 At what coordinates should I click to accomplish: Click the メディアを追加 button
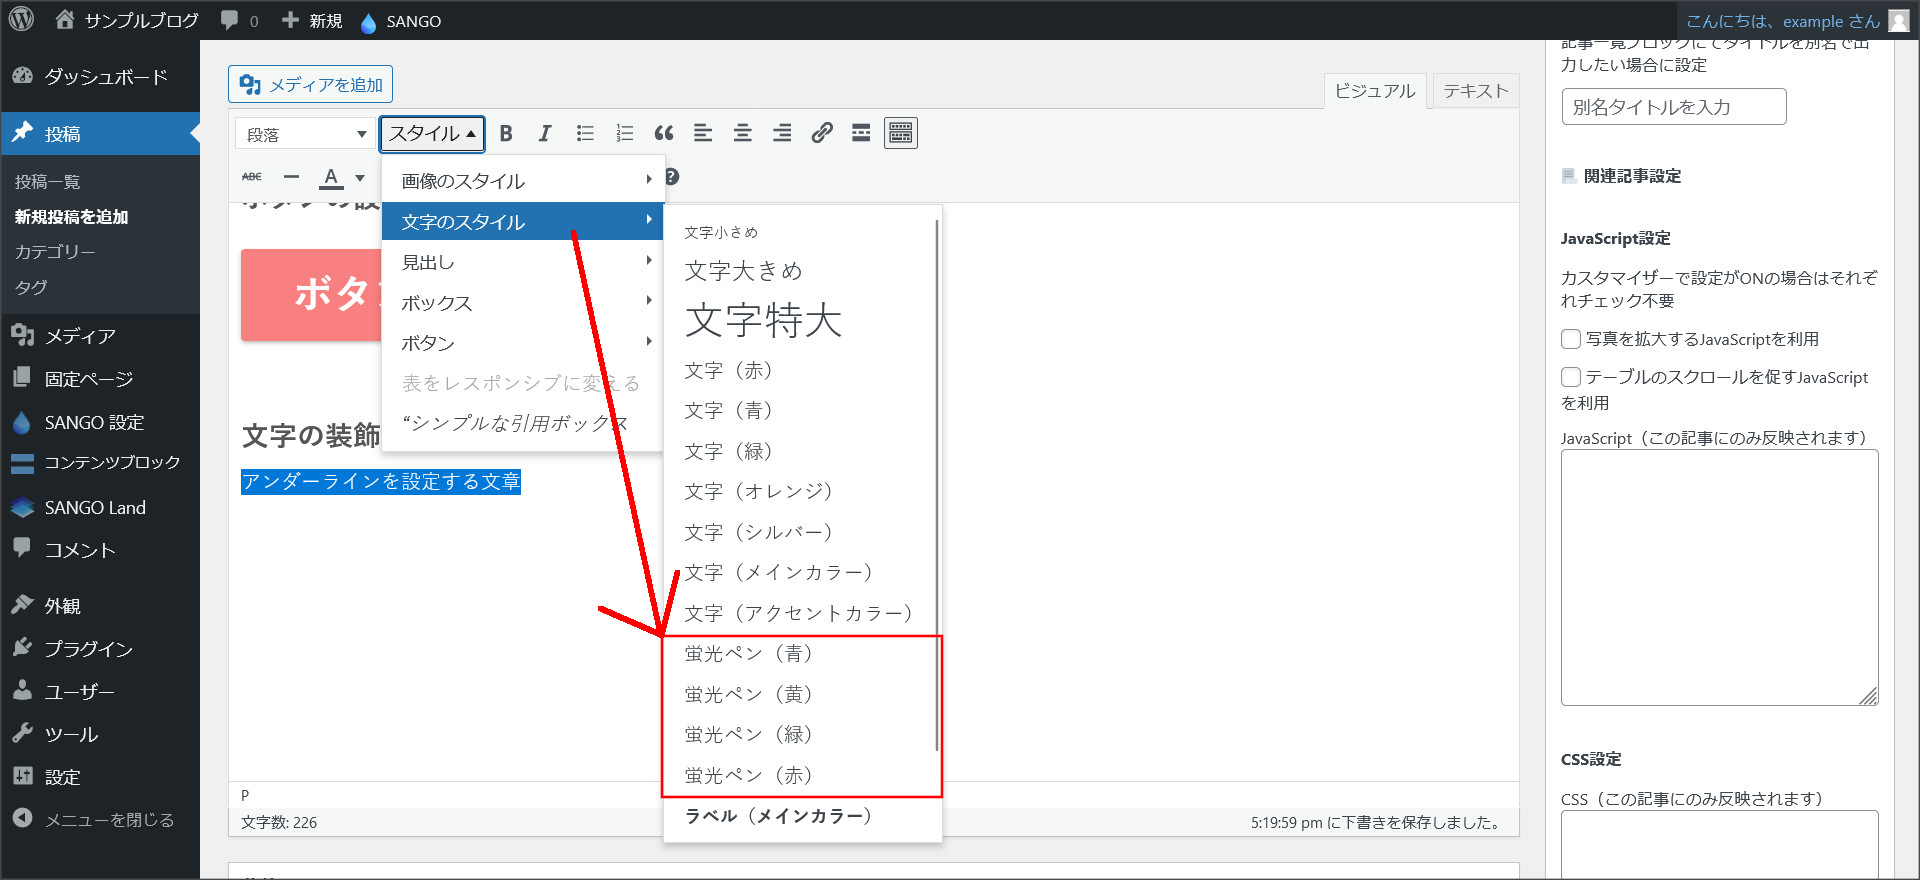point(311,85)
